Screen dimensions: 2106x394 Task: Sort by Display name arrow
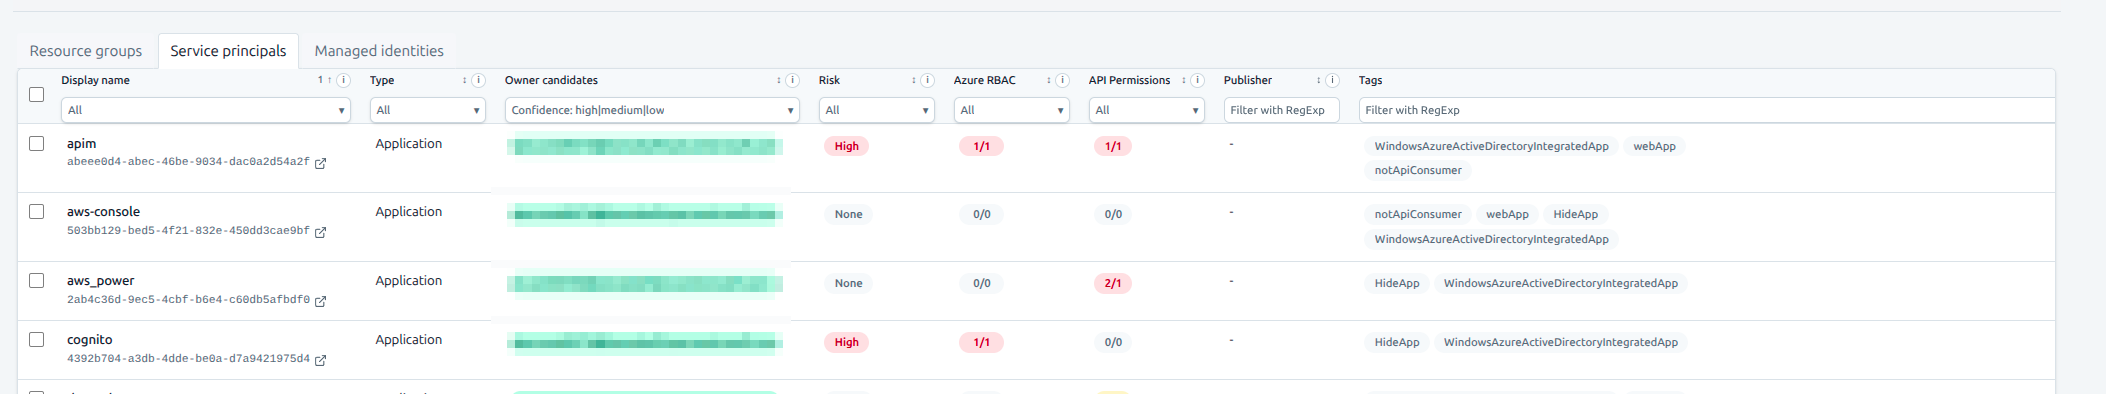tap(329, 80)
